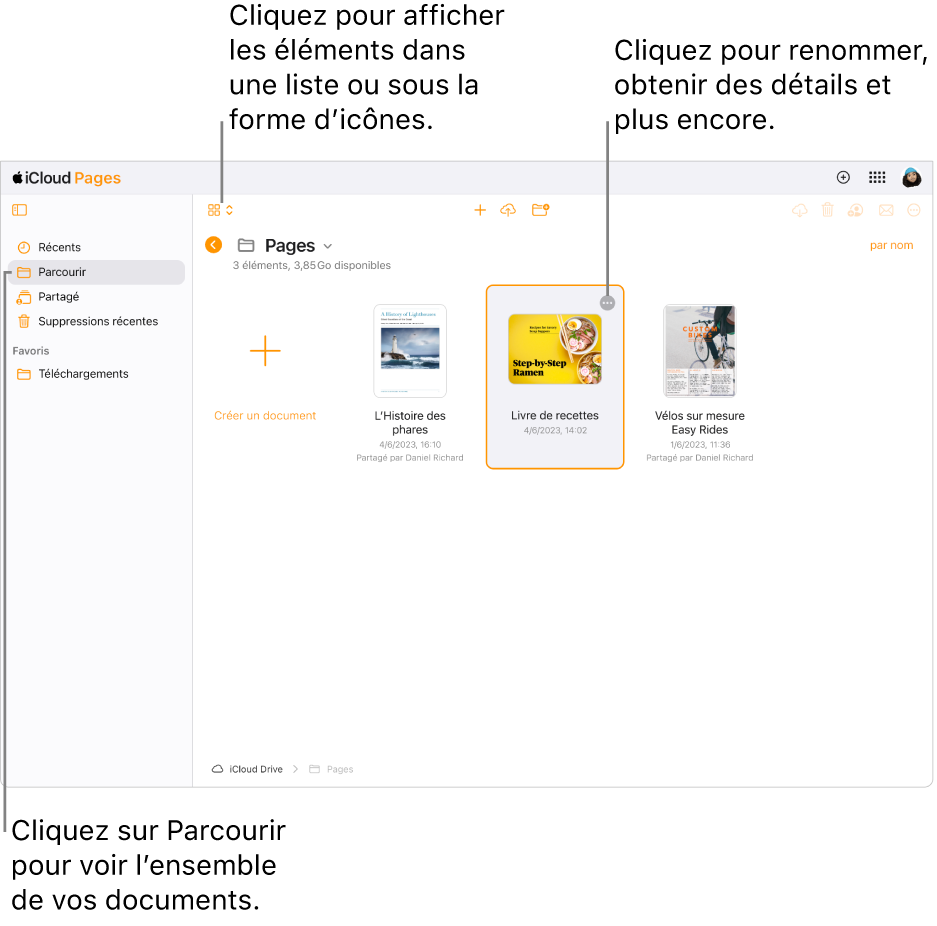Click the trash icon to delete
The width and height of the screenshot is (937, 926).
click(827, 210)
